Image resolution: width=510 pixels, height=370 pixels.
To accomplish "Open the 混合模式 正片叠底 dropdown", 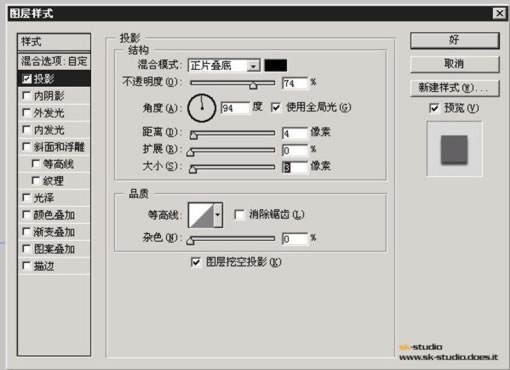I will (x=224, y=66).
